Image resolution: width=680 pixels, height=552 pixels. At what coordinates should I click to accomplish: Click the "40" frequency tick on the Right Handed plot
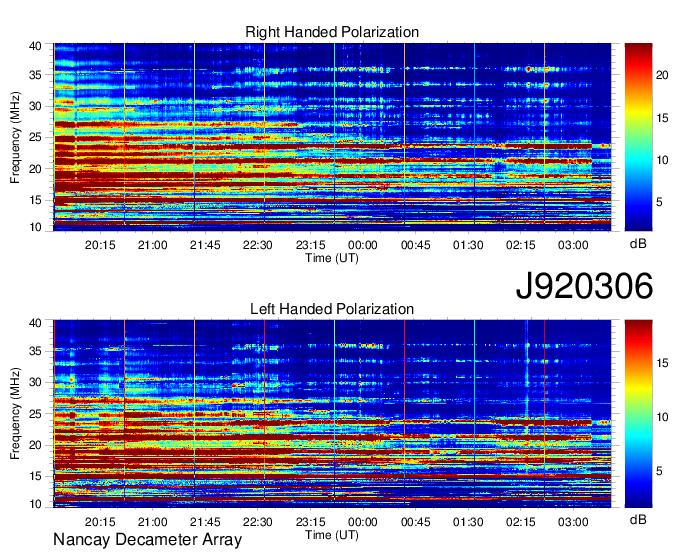pos(35,46)
